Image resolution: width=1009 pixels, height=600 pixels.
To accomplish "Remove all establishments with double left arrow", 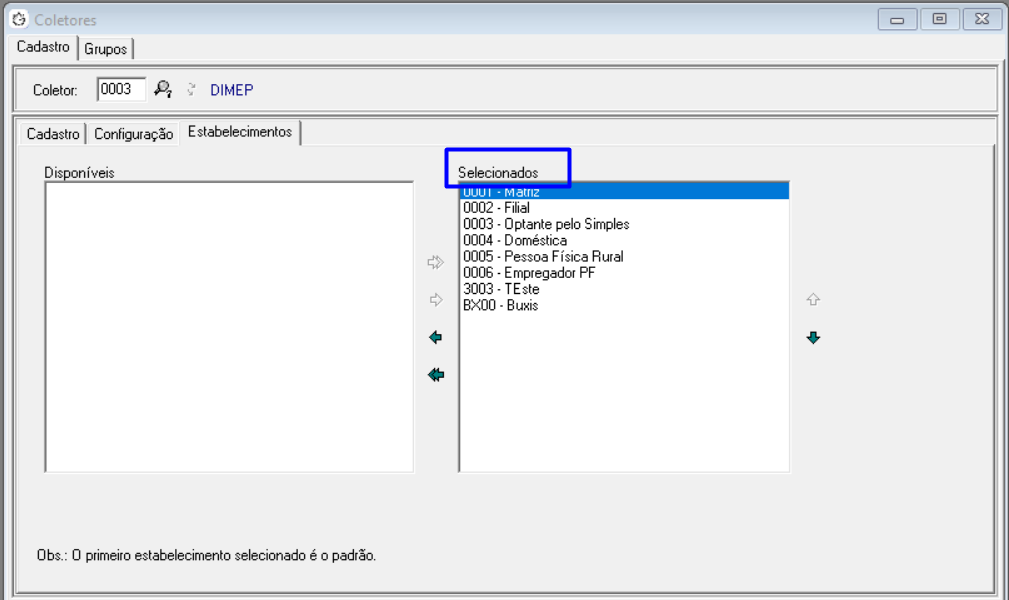I will pos(435,375).
